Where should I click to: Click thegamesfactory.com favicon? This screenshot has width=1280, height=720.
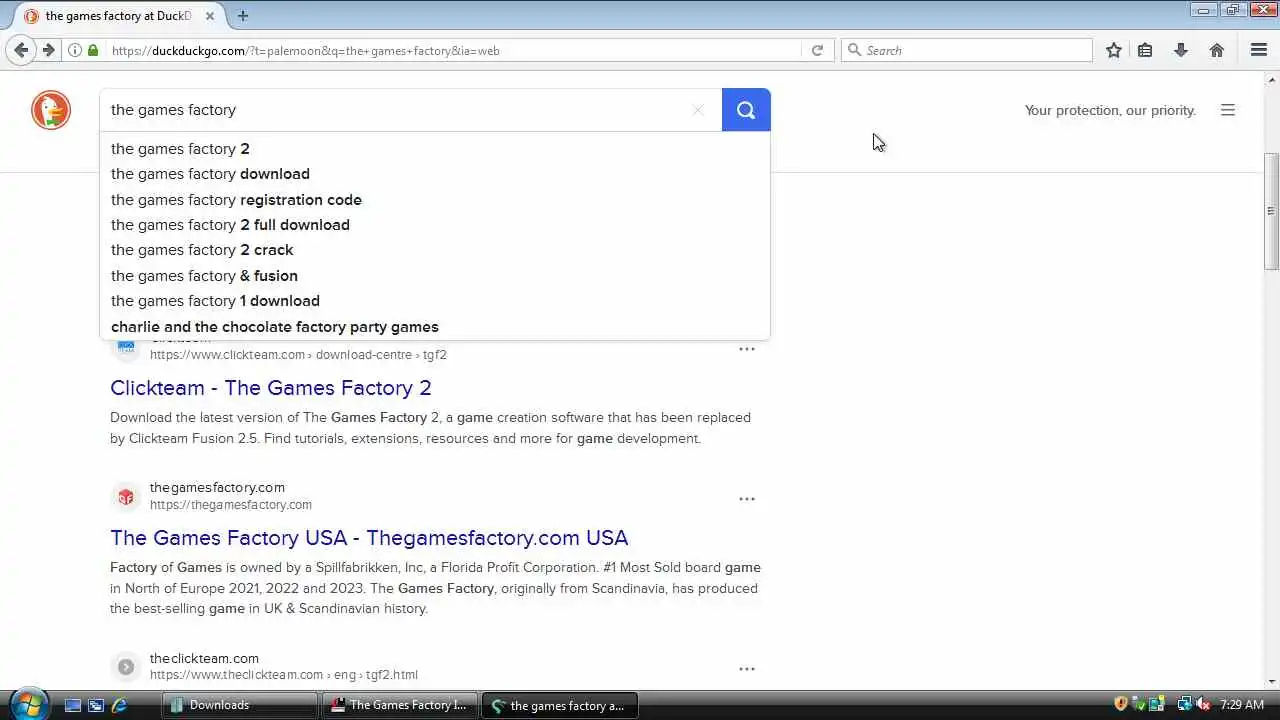(126, 496)
